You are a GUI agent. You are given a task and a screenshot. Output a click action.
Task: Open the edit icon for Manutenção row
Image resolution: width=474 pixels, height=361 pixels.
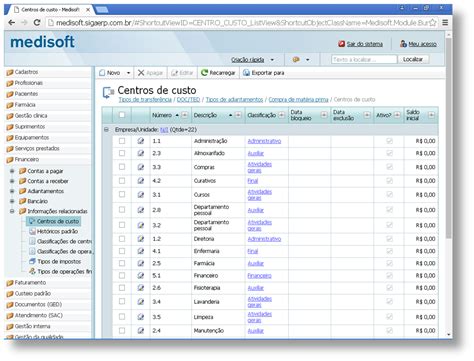coord(141,331)
